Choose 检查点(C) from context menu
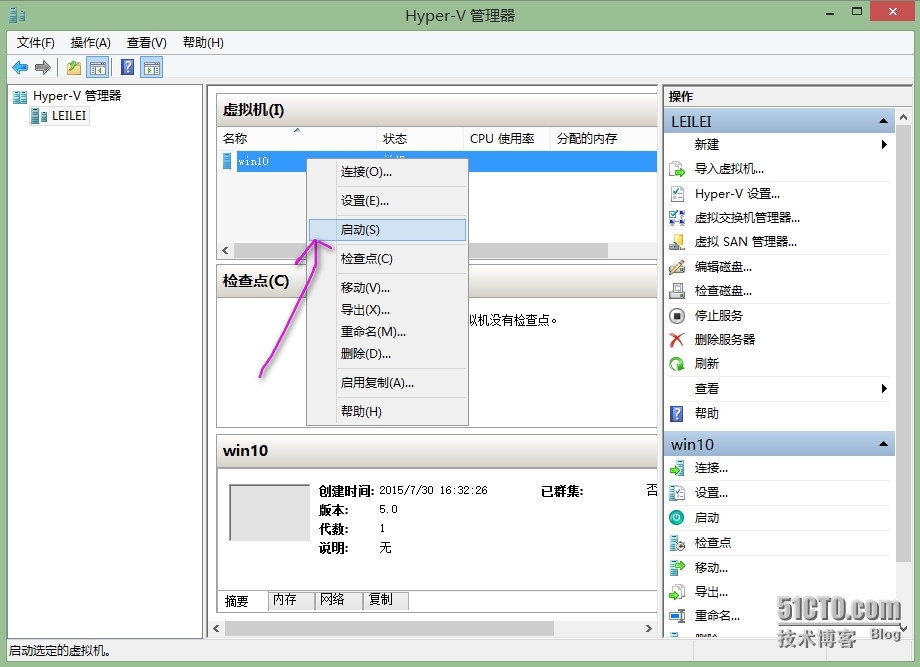The width and height of the screenshot is (920, 667). [x=387, y=258]
